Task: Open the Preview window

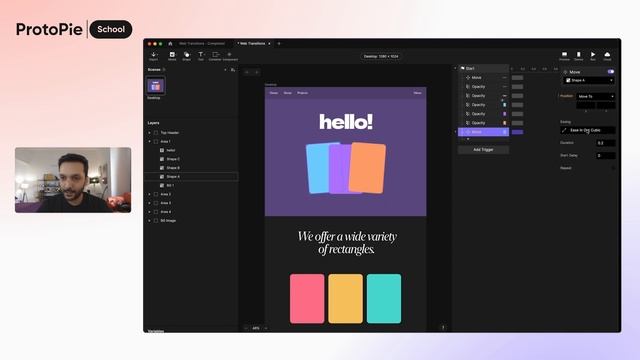Action: 564,56
